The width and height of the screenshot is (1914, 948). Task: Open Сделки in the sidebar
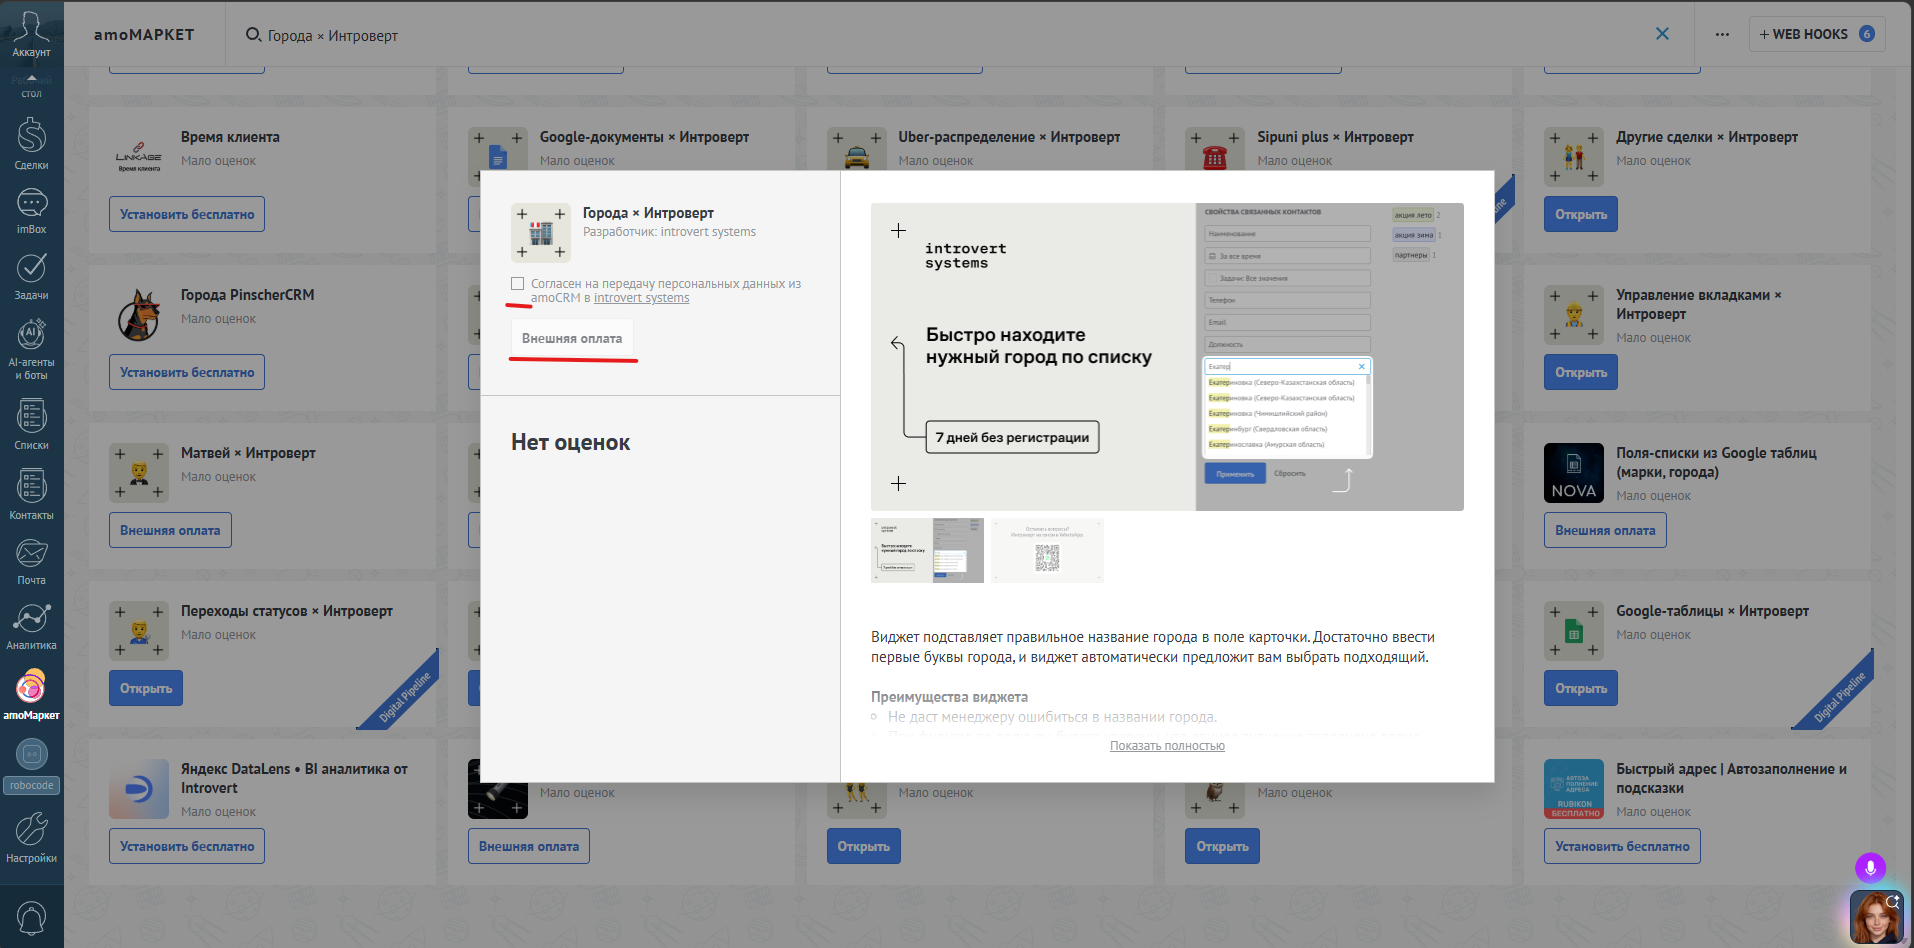pyautogui.click(x=31, y=143)
